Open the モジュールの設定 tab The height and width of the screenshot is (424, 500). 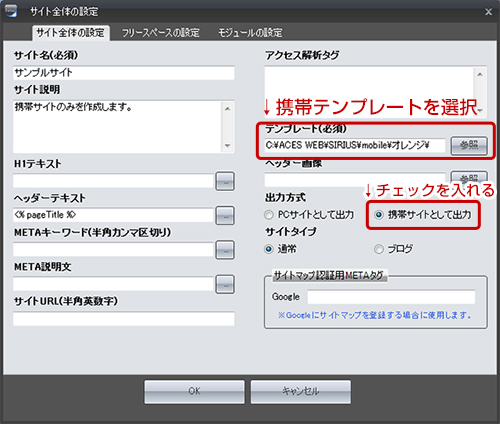pyautogui.click(x=250, y=33)
